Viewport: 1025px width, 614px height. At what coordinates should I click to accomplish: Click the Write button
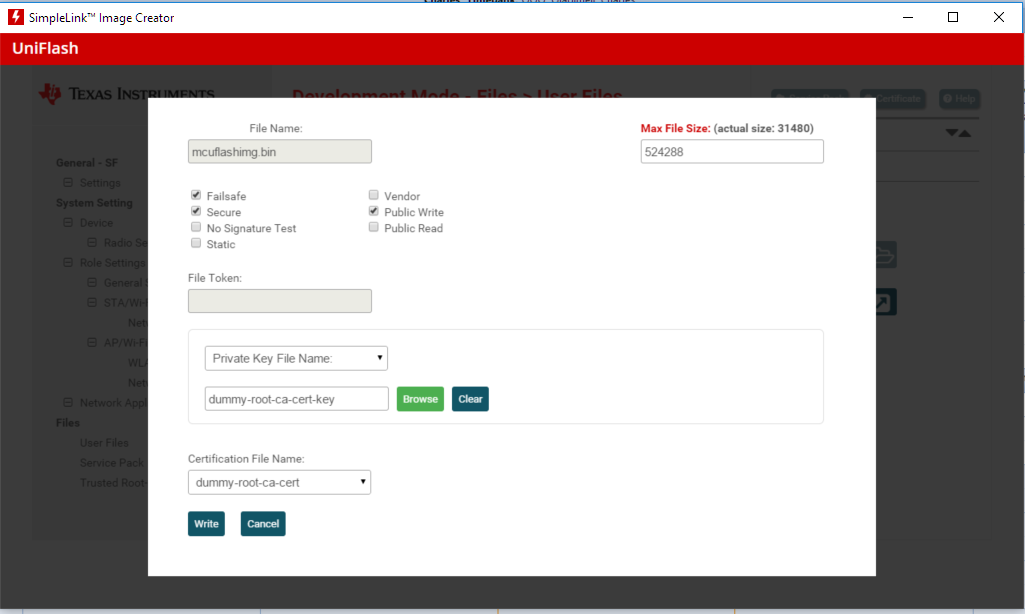tap(207, 524)
